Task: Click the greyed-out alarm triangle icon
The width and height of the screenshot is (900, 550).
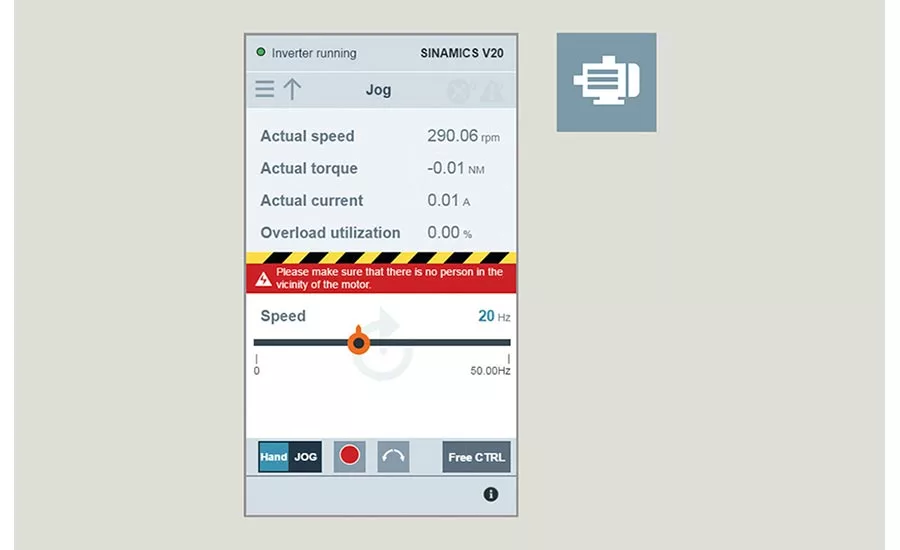Action: point(491,91)
